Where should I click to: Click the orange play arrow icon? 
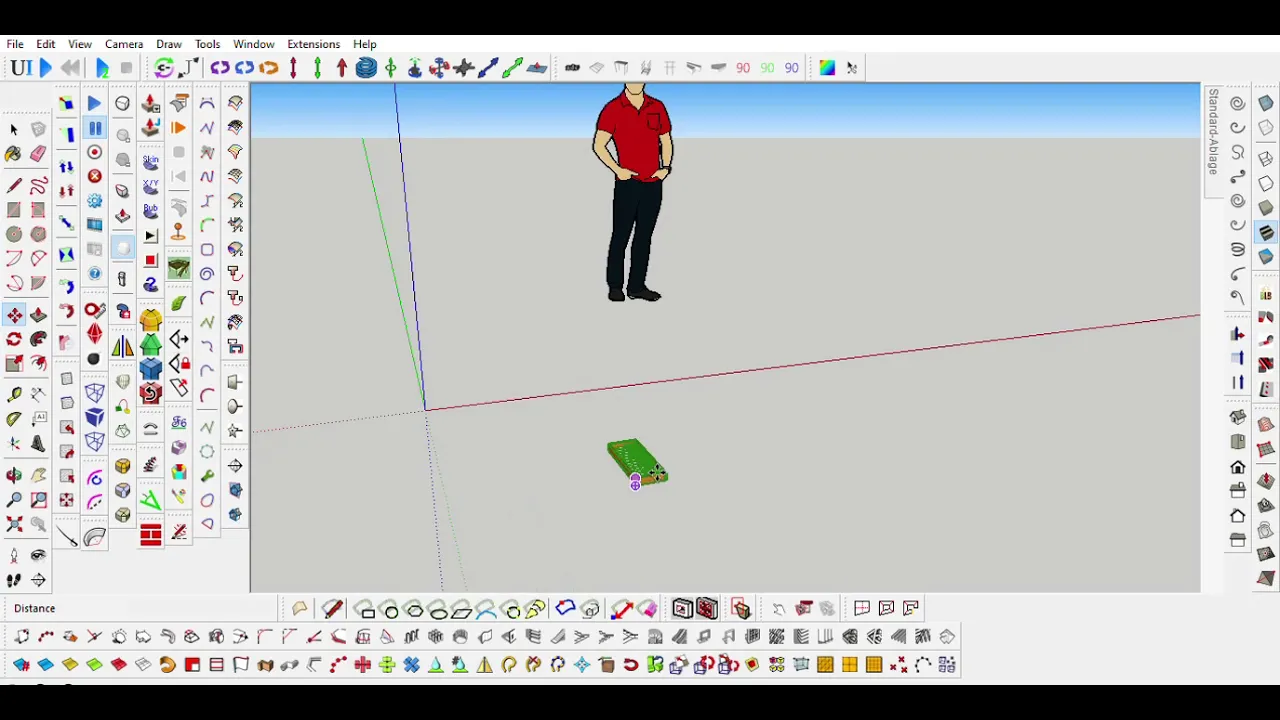point(178,128)
